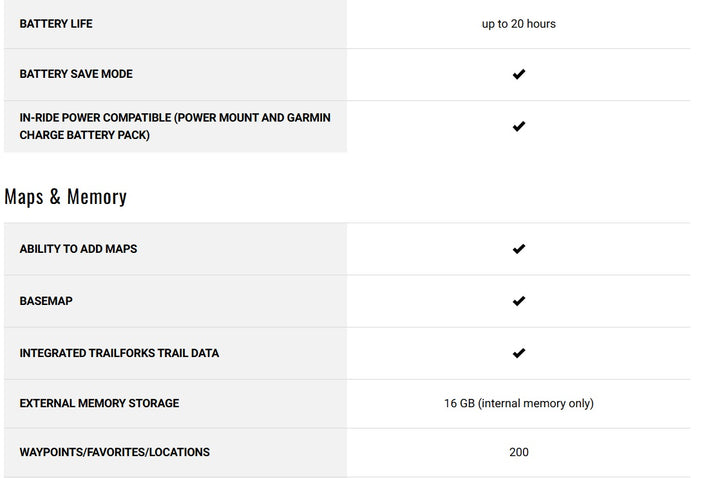Select the 'BATTERY SAVE MODE' label
Viewport: 720px width, 478px height.
[76, 74]
